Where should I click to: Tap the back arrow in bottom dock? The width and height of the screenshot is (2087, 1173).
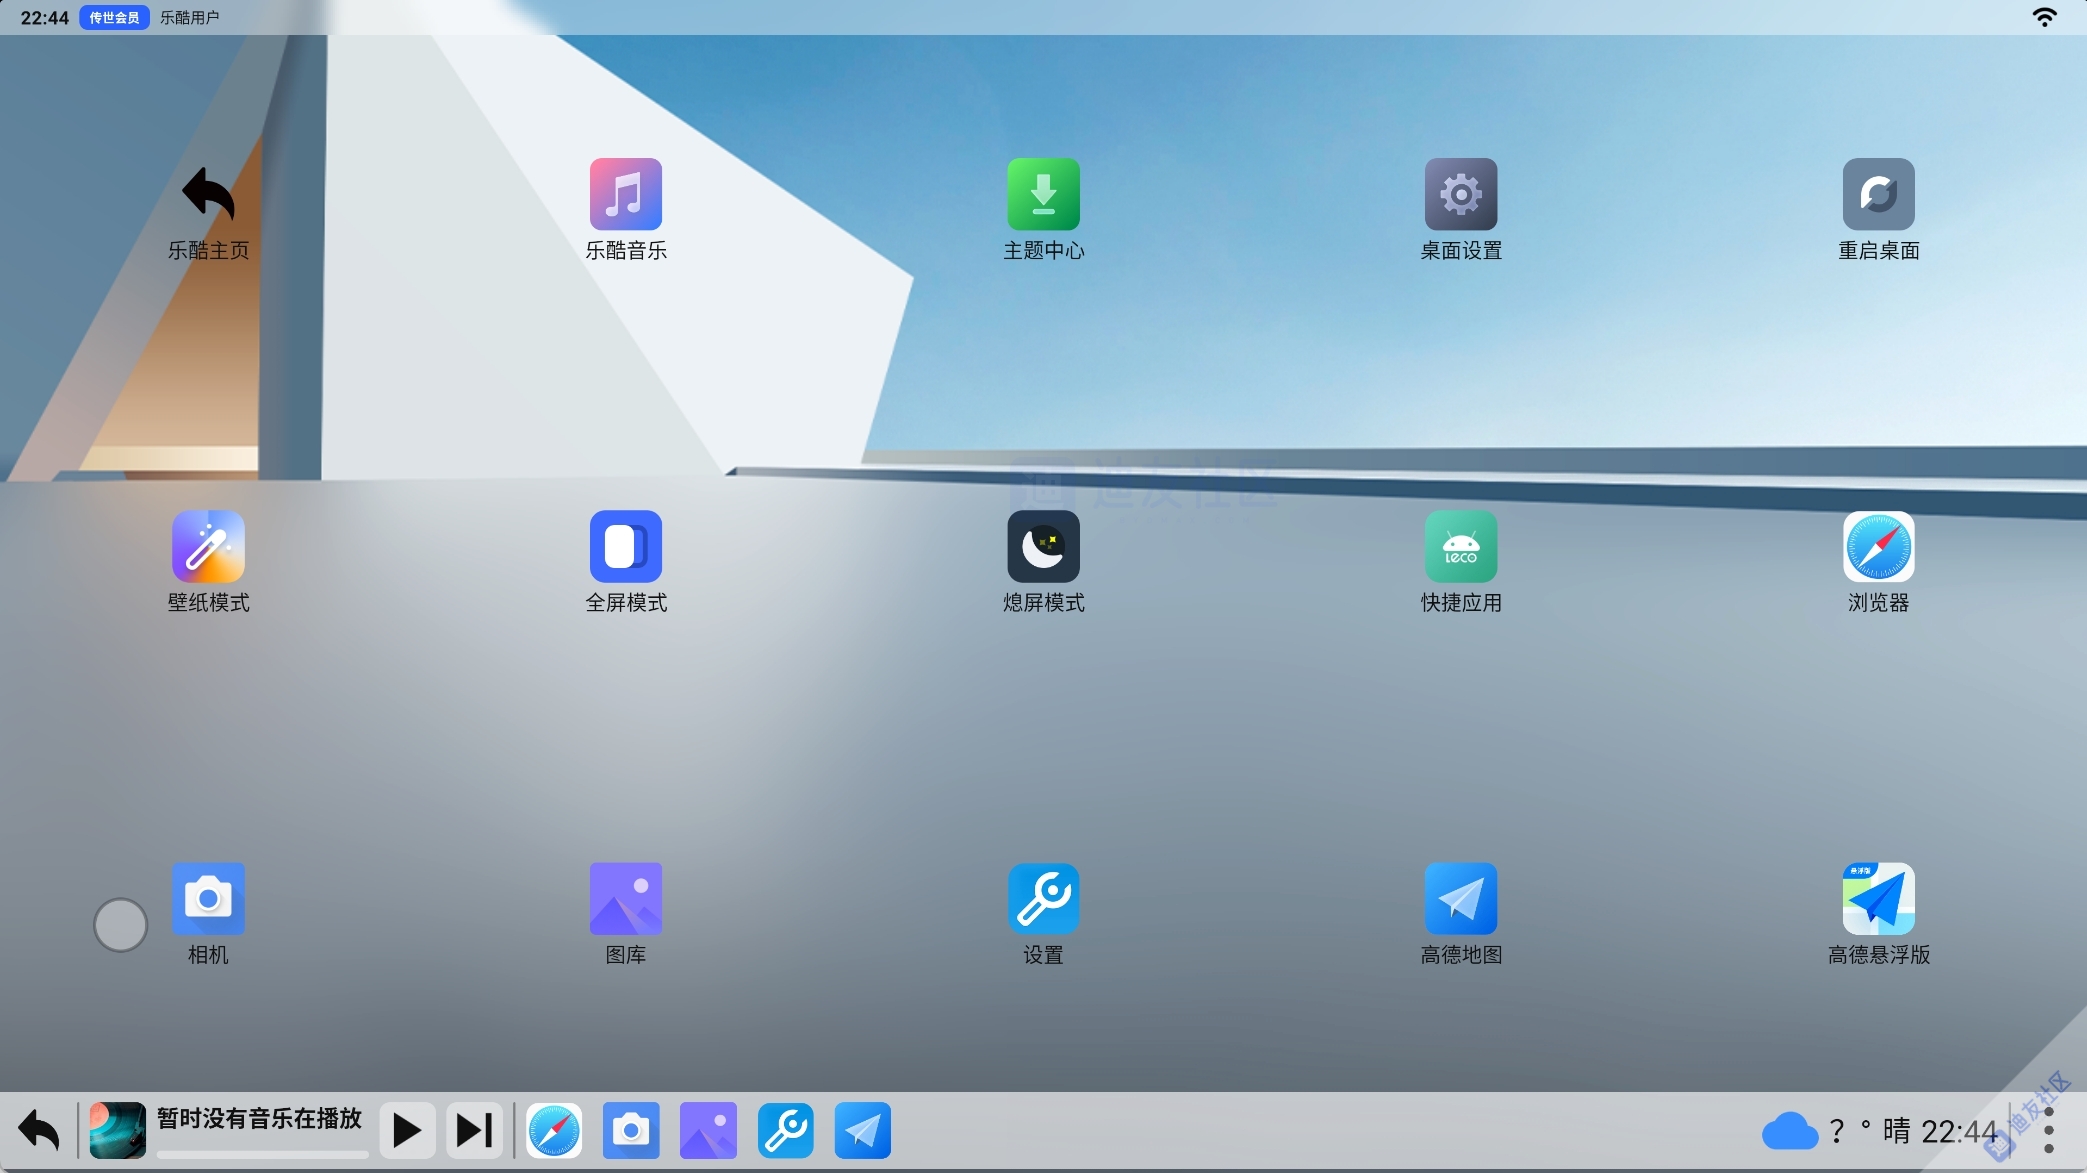pos(39,1131)
